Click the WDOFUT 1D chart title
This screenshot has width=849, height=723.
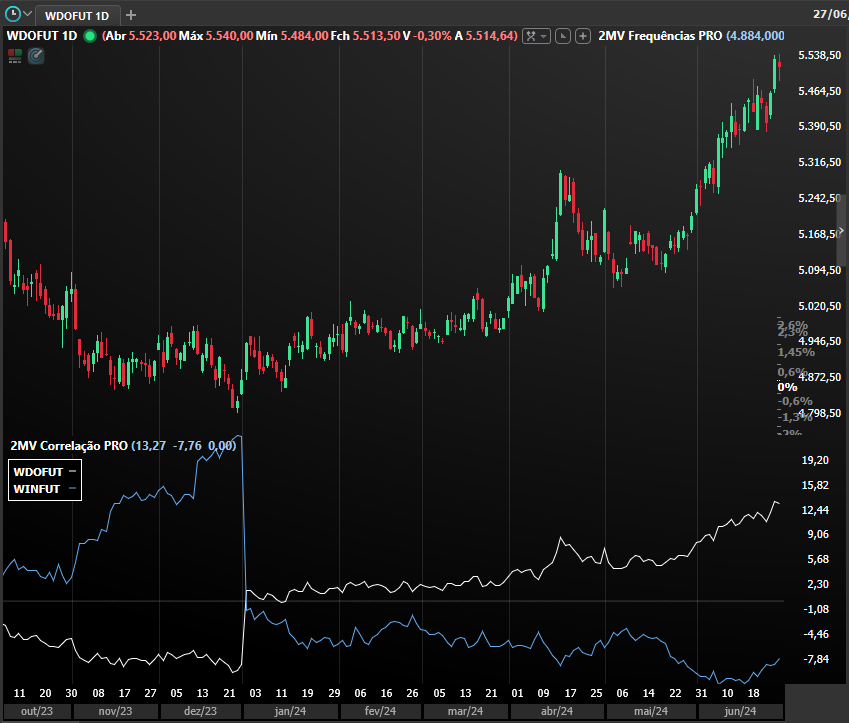pyautogui.click(x=42, y=36)
